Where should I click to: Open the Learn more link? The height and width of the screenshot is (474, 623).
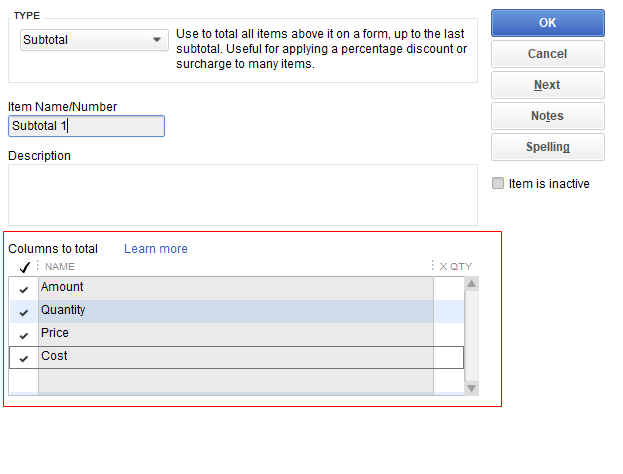point(155,249)
